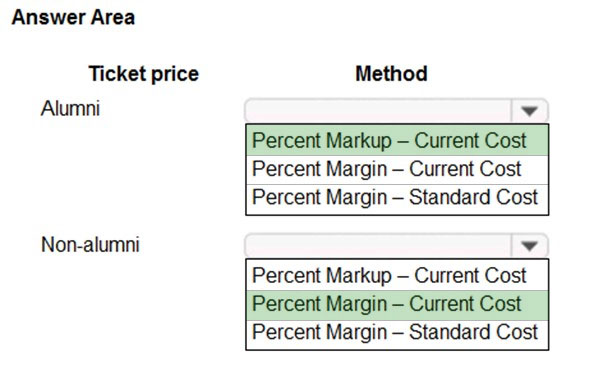Click the Alumni row label
Image resolution: width=594 pixels, height=388 pixels.
click(70, 109)
